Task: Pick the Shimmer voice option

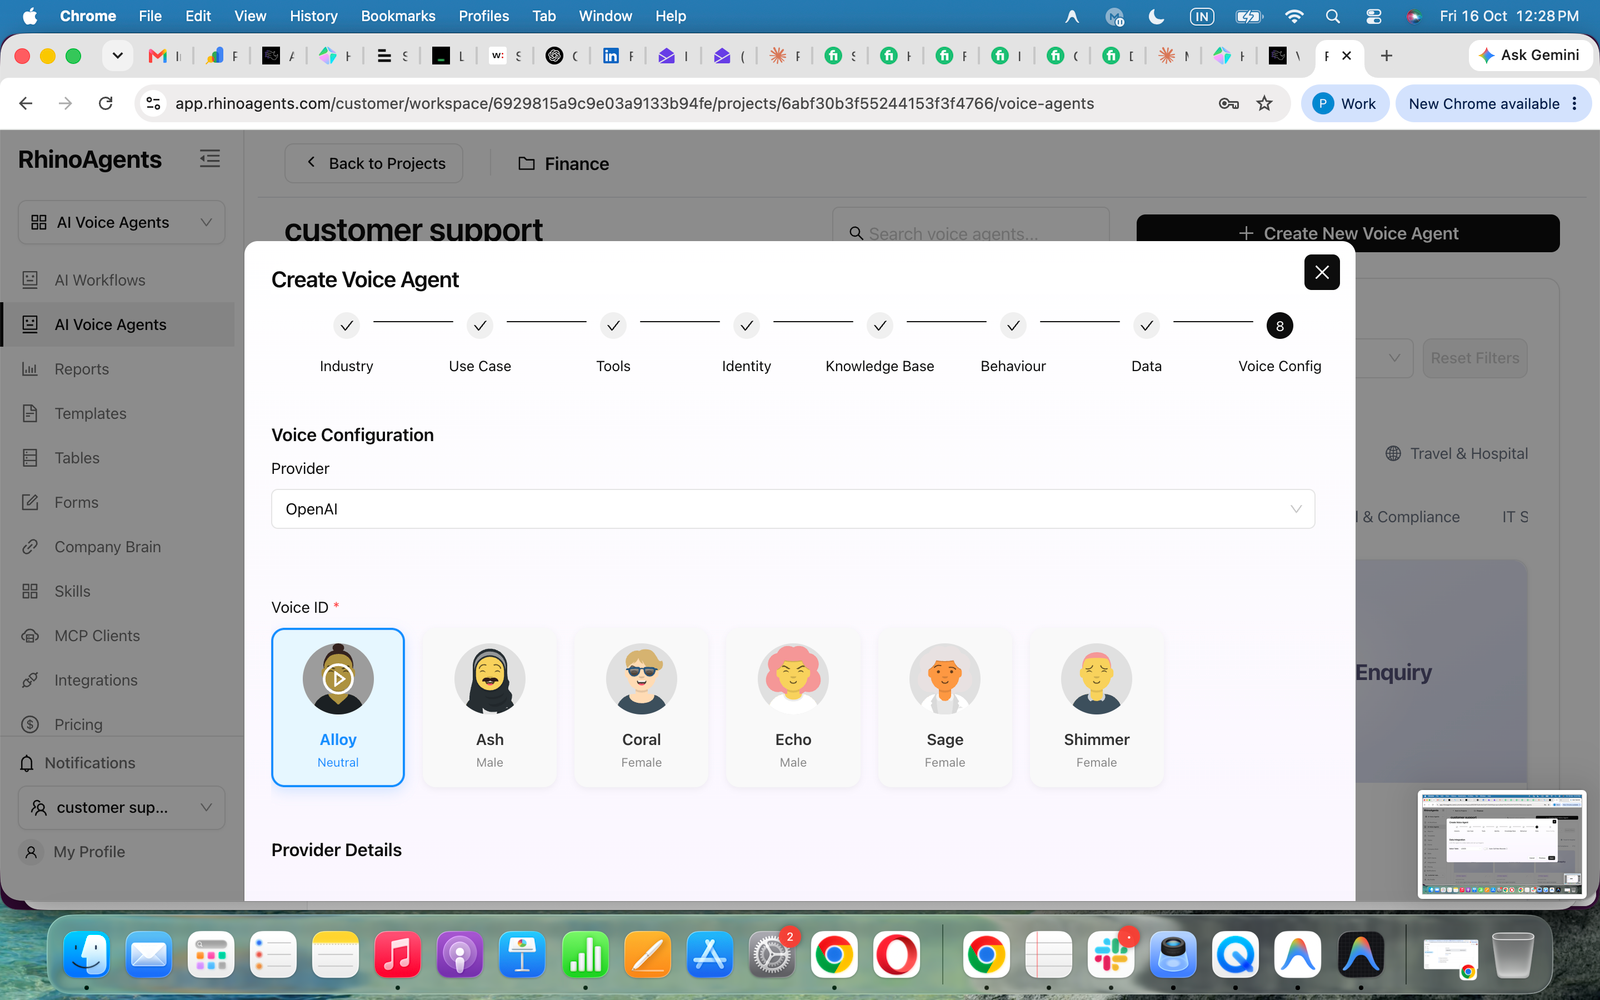Action: pyautogui.click(x=1096, y=707)
